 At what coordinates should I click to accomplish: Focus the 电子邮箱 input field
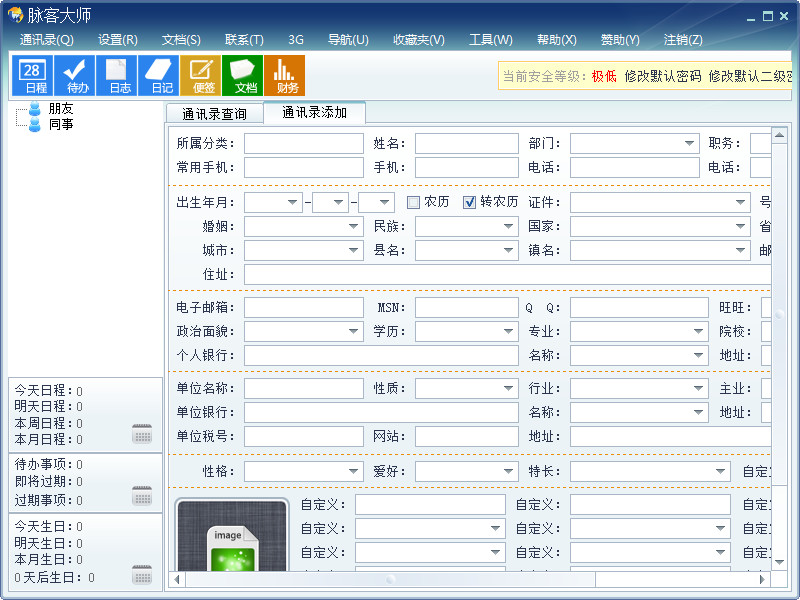304,308
